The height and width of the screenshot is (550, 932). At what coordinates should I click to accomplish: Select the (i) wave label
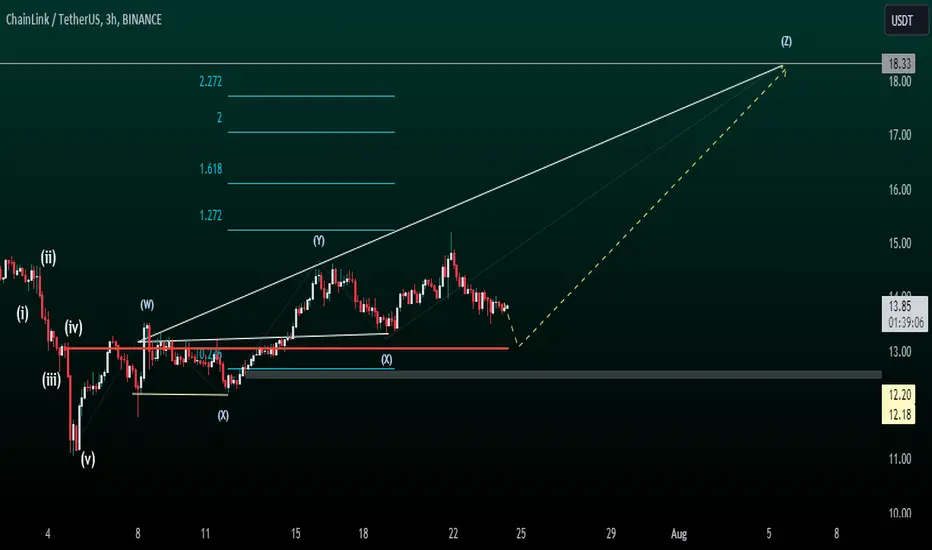[23, 313]
